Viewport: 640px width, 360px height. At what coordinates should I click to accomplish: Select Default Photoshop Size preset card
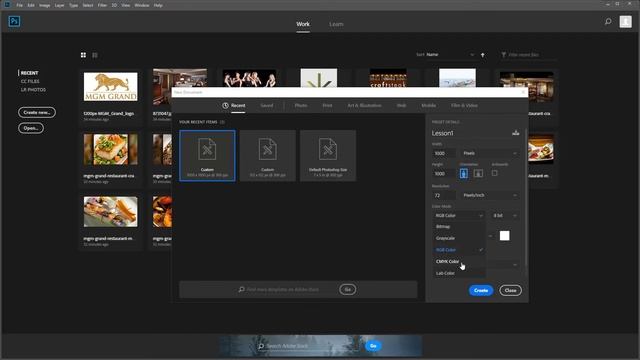[x=328, y=156]
